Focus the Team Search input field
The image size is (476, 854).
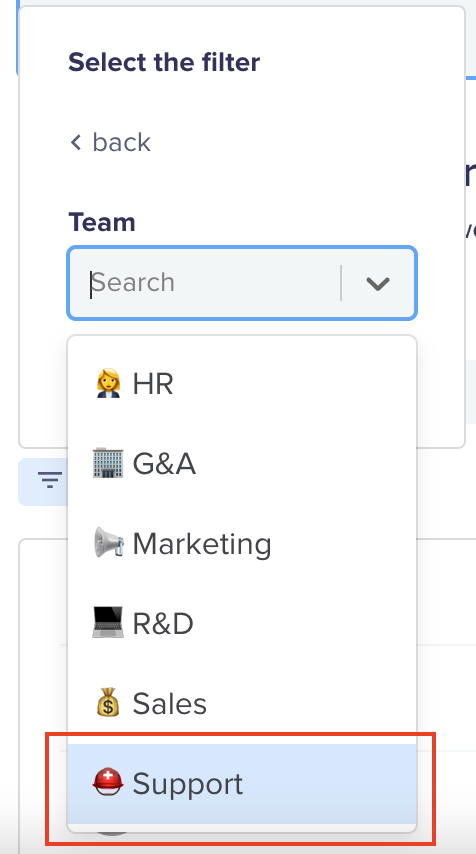pos(215,283)
